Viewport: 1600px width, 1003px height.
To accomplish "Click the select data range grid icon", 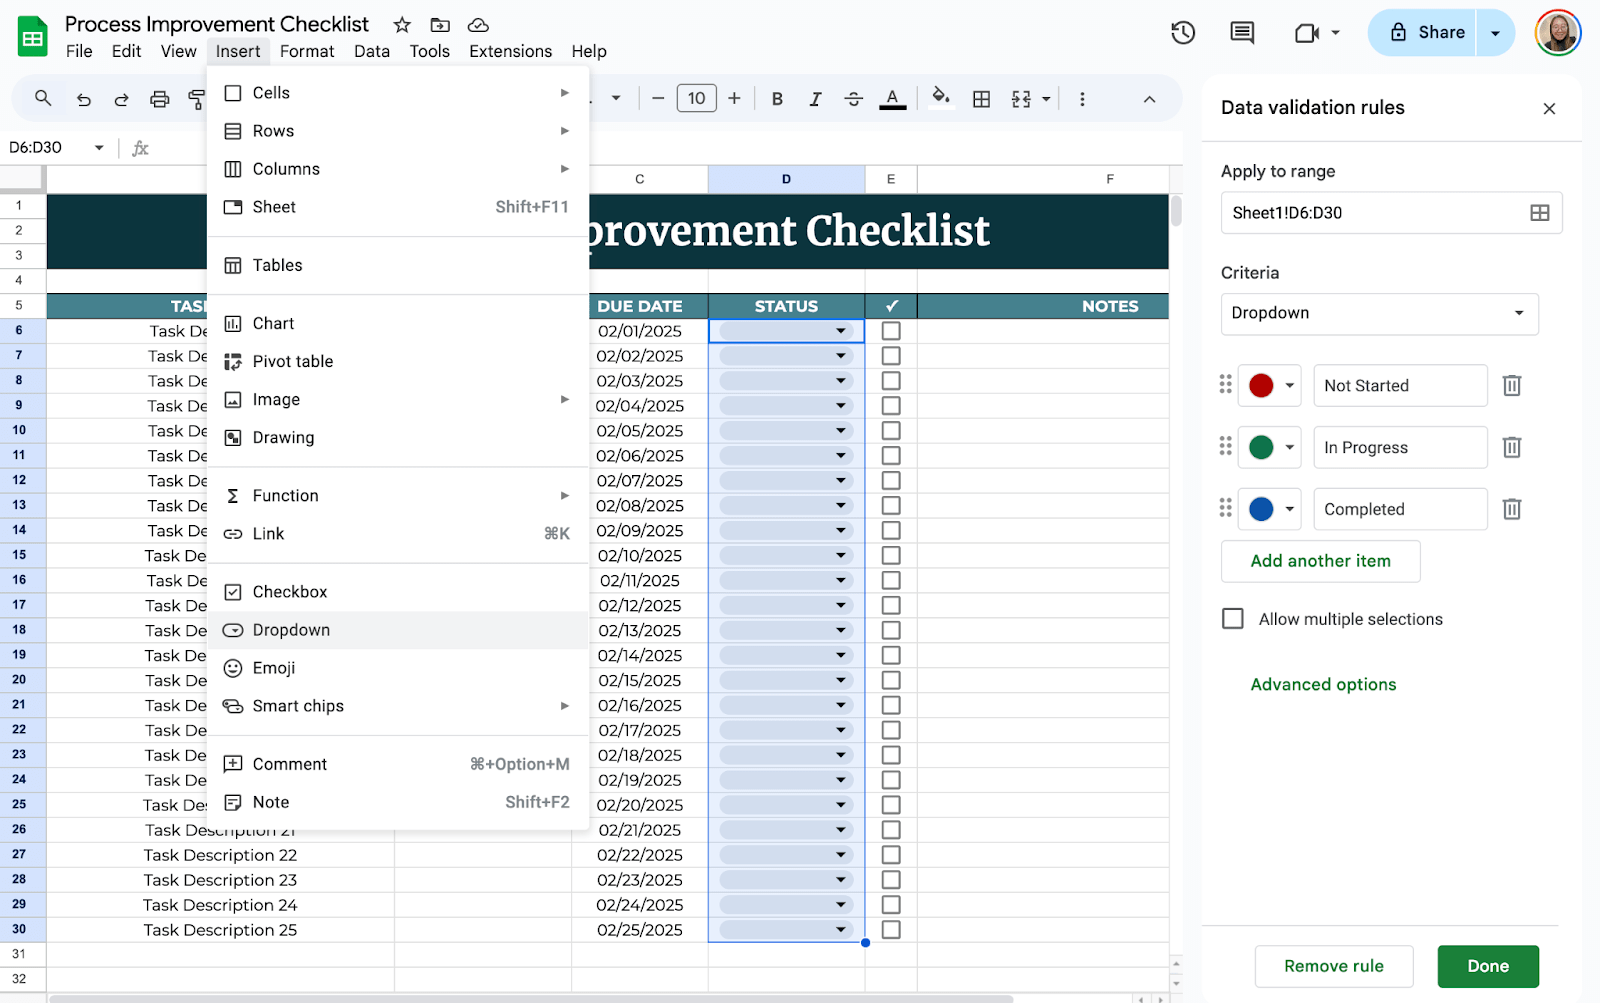I will (x=1539, y=213).
